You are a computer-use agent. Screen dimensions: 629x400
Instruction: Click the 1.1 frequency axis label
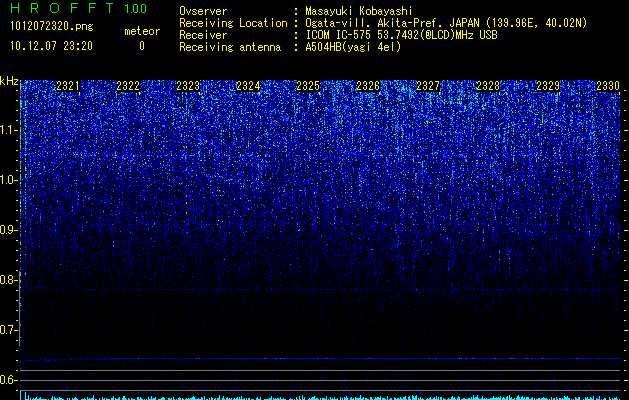pyautogui.click(x=9, y=130)
